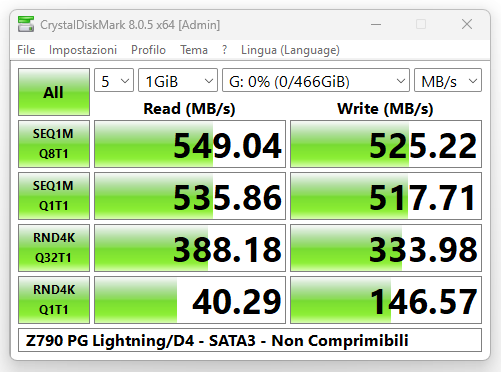The image size is (501, 372).
Task: Start the SEQ1M Q8T1 test
Action: (54, 144)
